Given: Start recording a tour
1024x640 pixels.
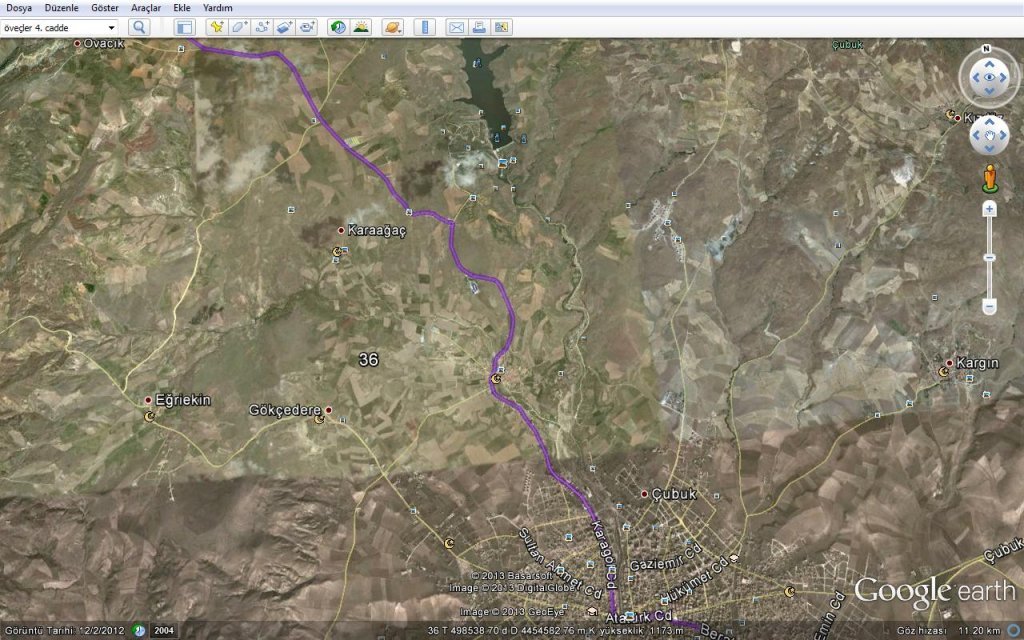Looking at the screenshot, I should 308,27.
